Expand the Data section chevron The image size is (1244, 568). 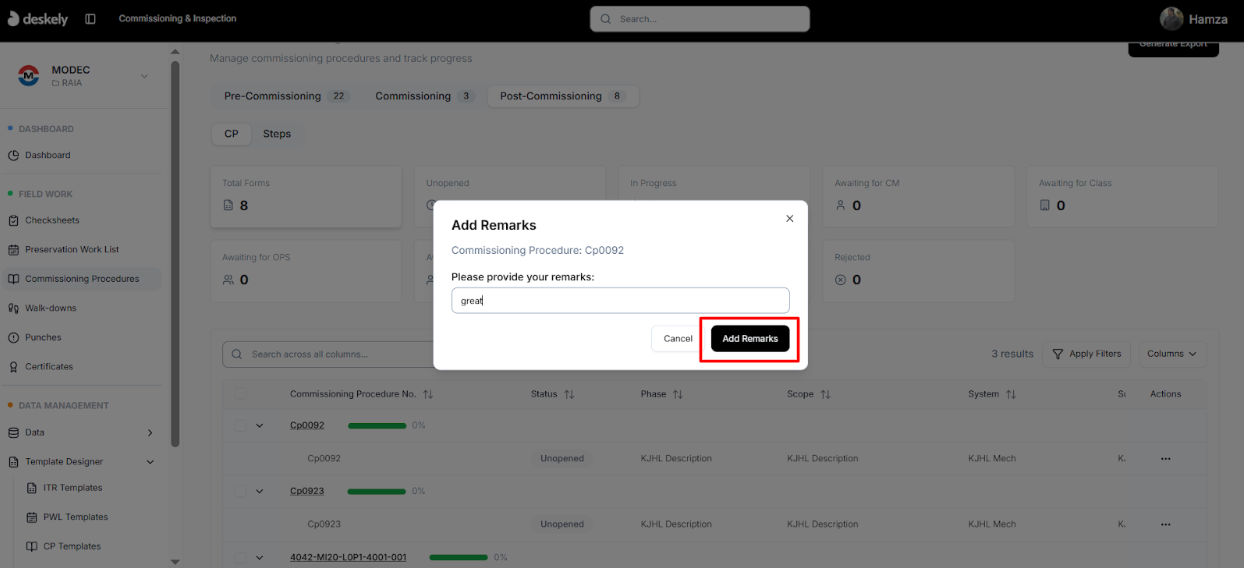150,433
